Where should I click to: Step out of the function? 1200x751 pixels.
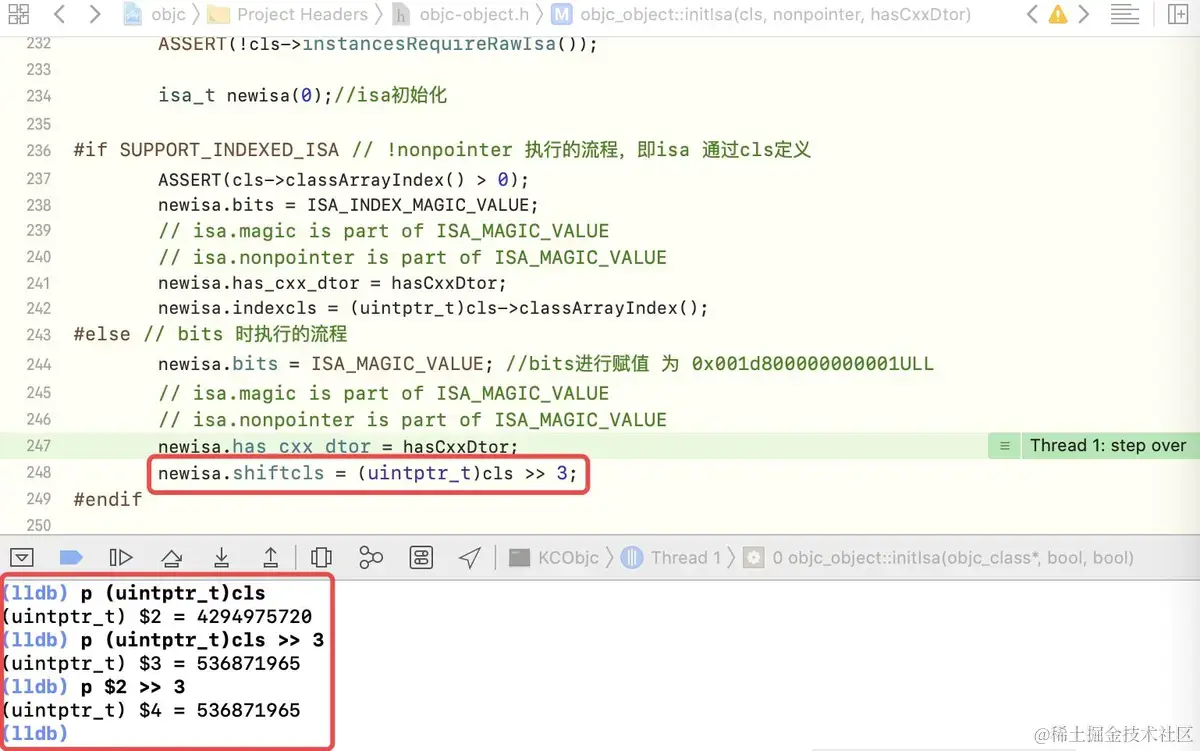270,557
